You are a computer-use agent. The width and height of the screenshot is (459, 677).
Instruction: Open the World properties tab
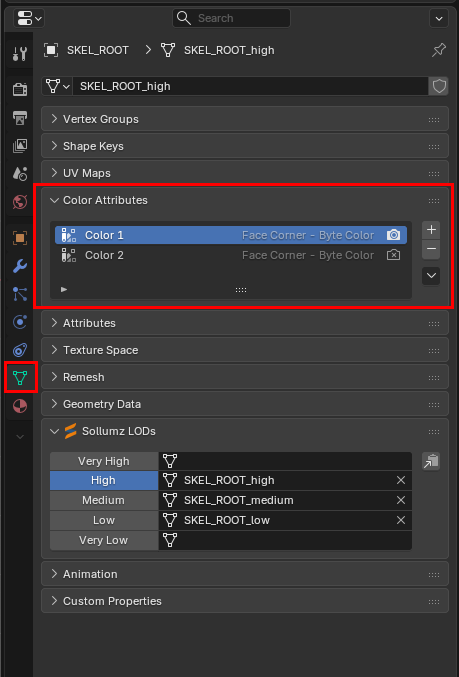[x=20, y=202]
